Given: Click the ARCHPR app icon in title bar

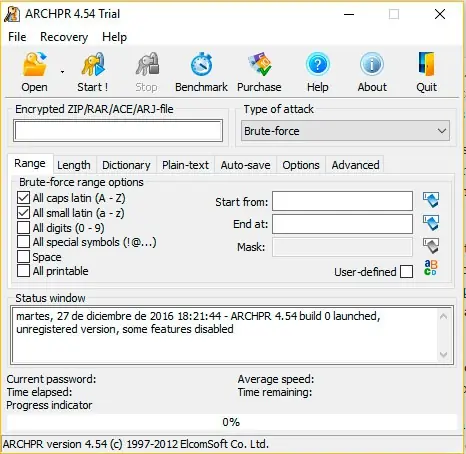Looking at the screenshot, I should pos(12,14).
